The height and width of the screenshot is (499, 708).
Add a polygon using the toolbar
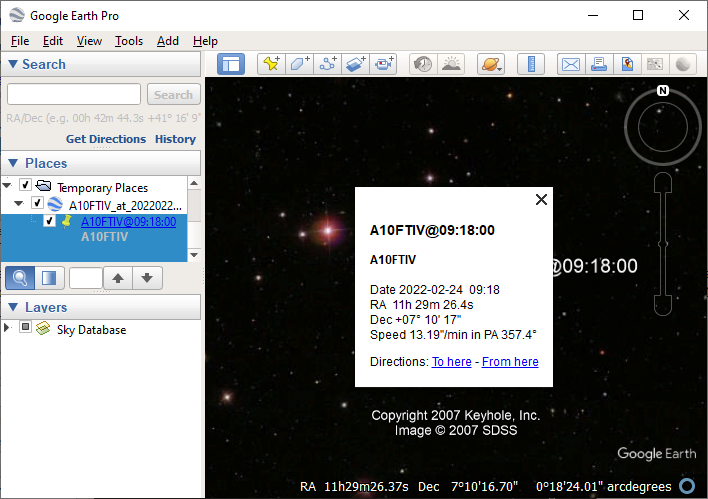pos(299,64)
